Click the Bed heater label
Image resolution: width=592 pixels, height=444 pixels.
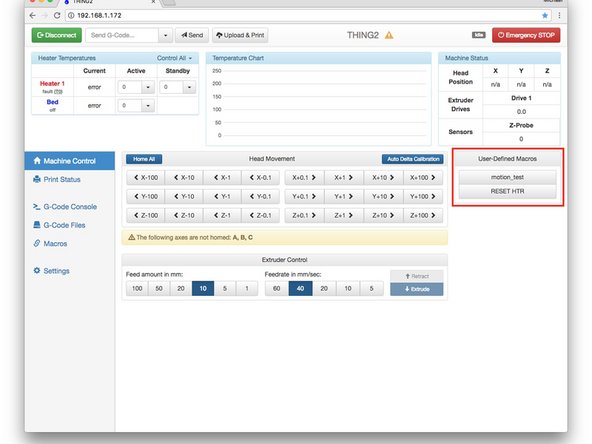point(52,102)
